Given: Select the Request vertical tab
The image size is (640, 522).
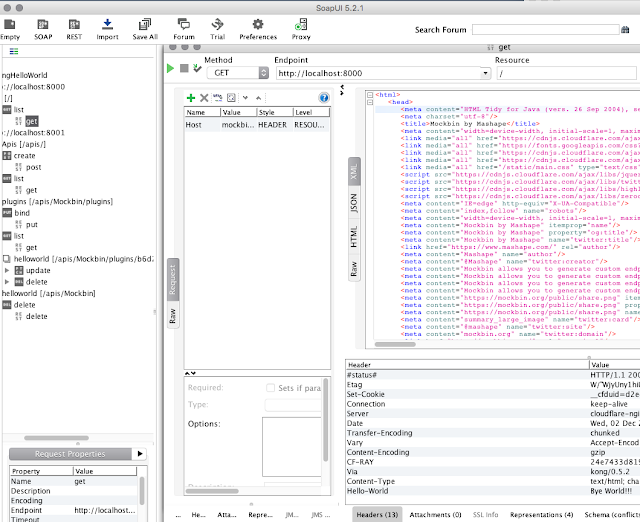Looking at the screenshot, I should click(173, 280).
